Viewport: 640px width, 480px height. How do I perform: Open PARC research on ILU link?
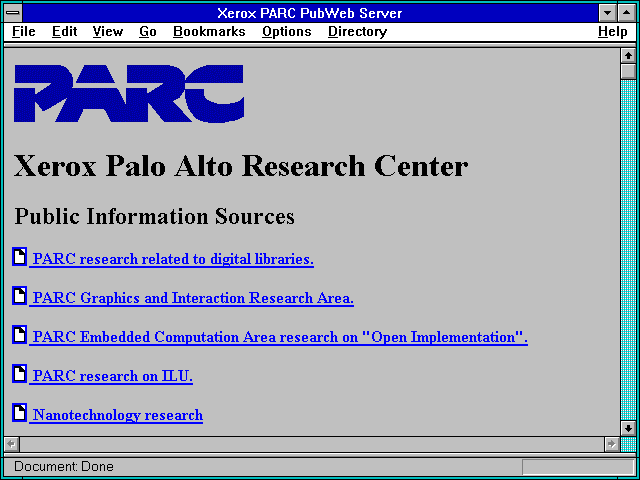111,376
